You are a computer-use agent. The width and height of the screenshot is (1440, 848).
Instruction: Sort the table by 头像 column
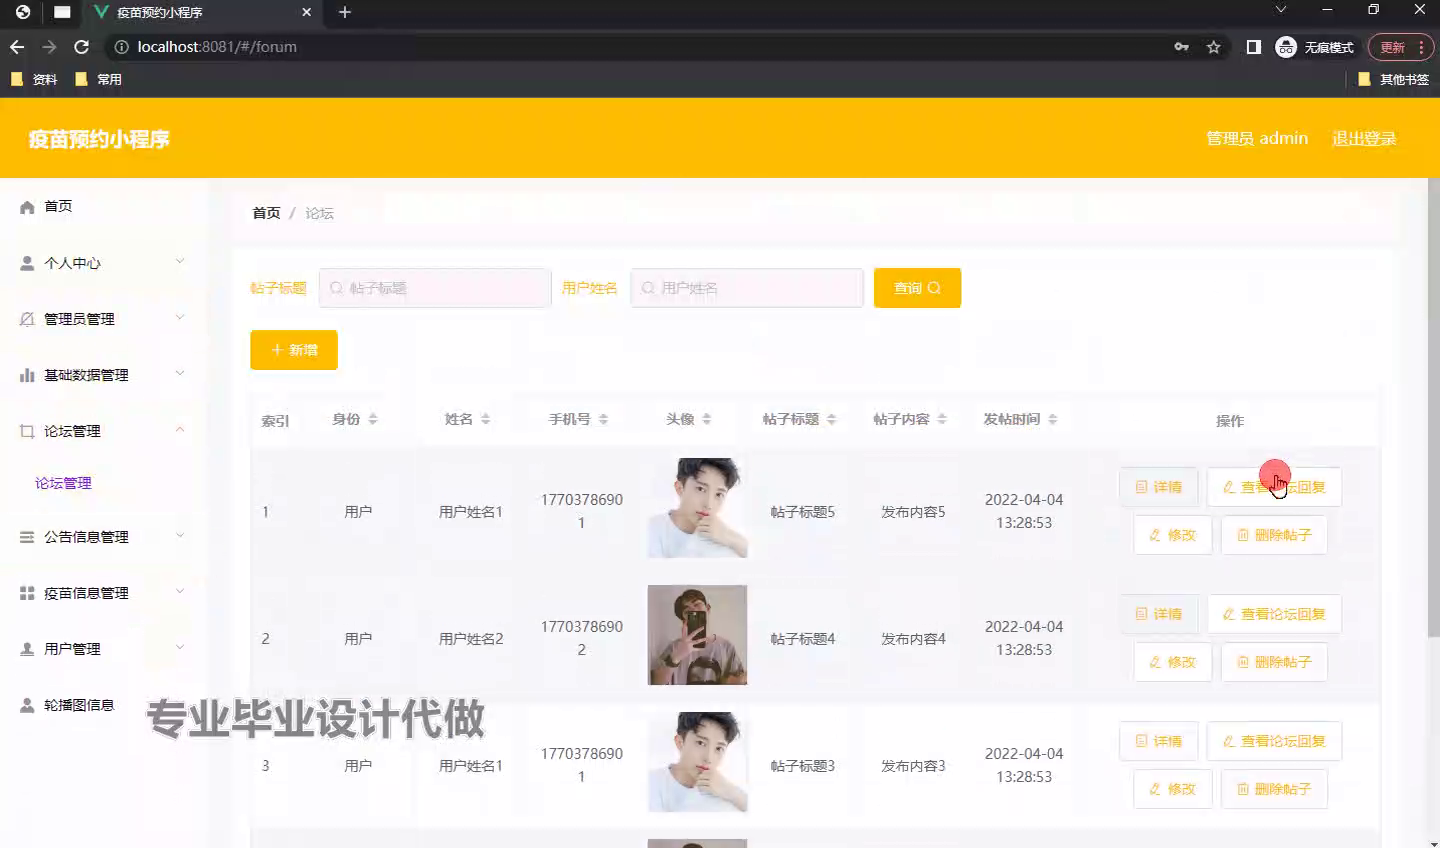coord(706,419)
